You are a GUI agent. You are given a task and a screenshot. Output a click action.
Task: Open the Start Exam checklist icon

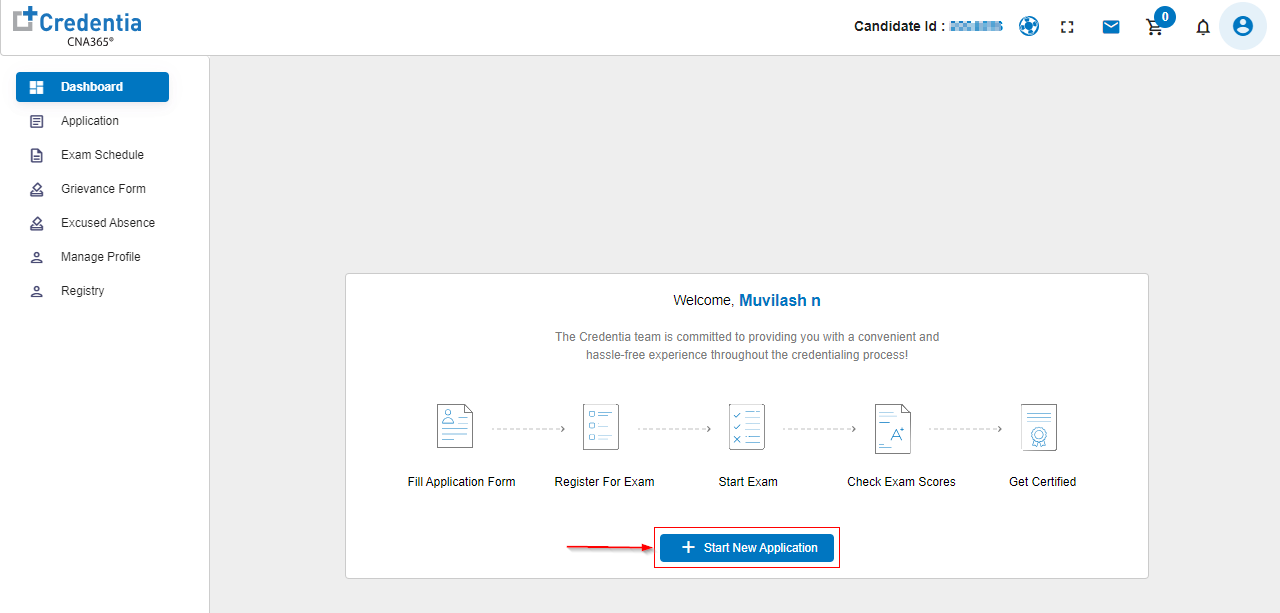[x=746, y=426]
